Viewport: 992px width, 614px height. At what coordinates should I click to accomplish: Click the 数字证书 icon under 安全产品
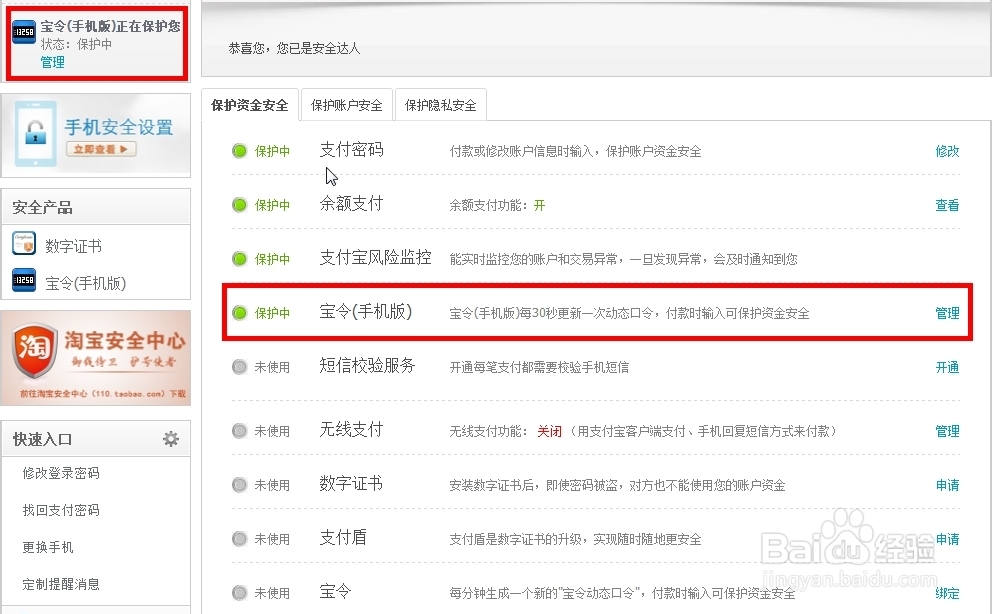(x=24, y=243)
